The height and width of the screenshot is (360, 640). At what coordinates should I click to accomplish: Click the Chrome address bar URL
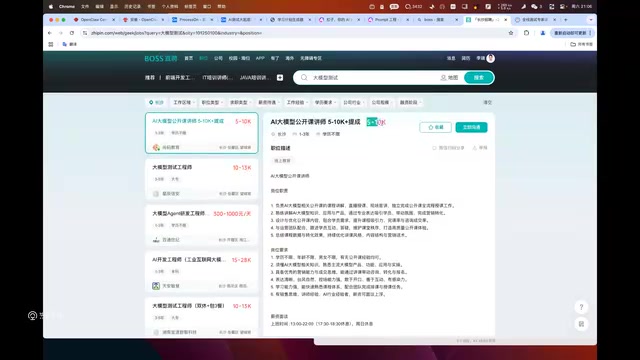(x=176, y=33)
